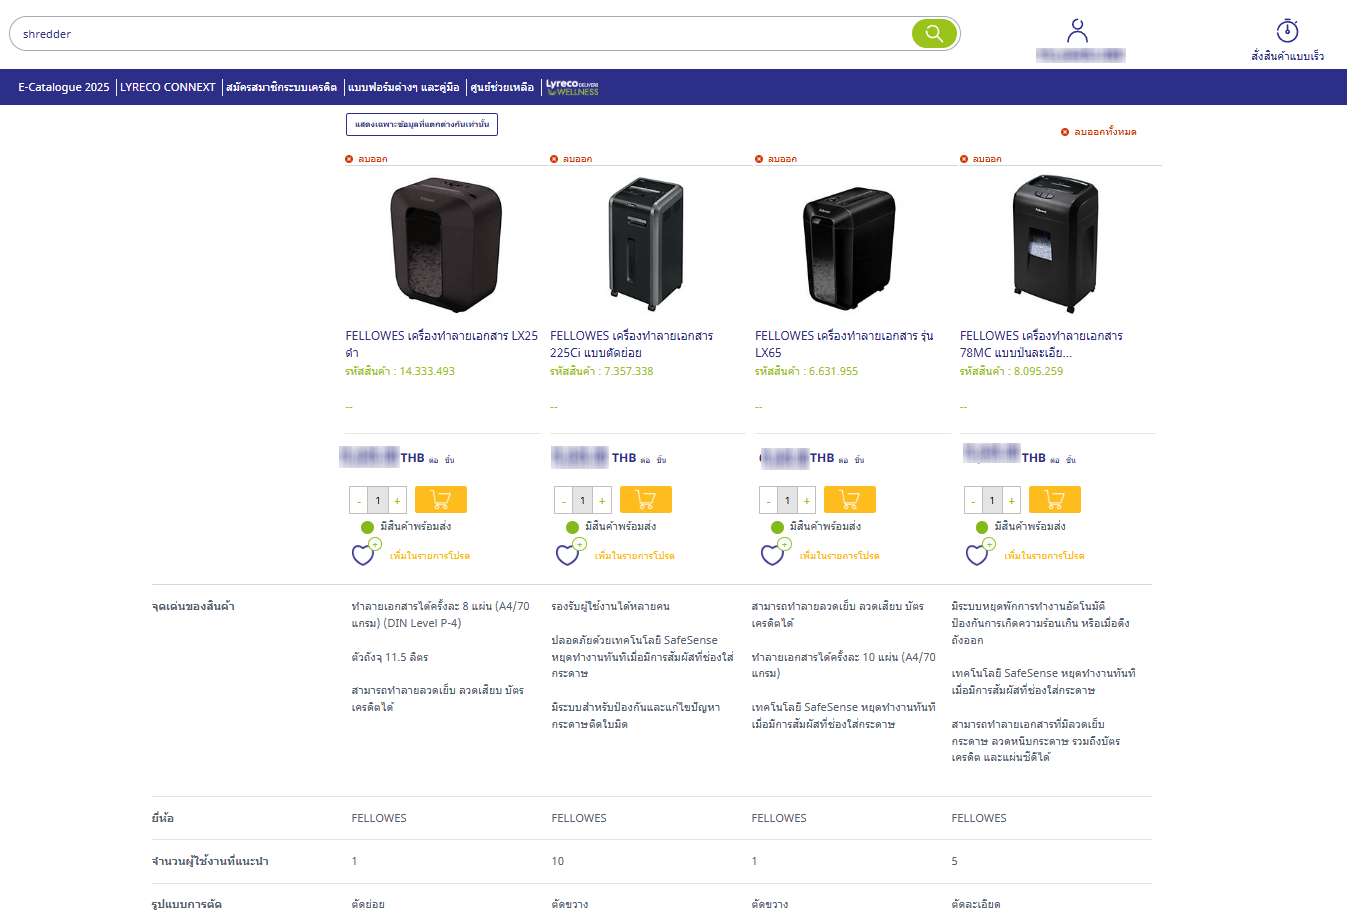This screenshot has width=1347, height=913.
Task: Add 78MC shredder to cart
Action: point(1055,499)
